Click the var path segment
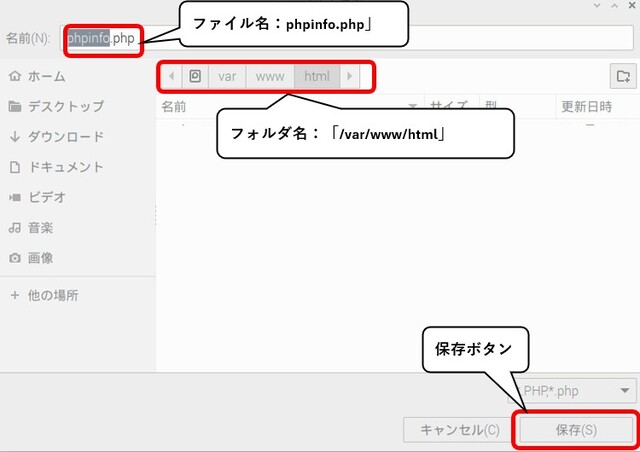Viewport: 640px width, 452px height. click(x=227, y=76)
